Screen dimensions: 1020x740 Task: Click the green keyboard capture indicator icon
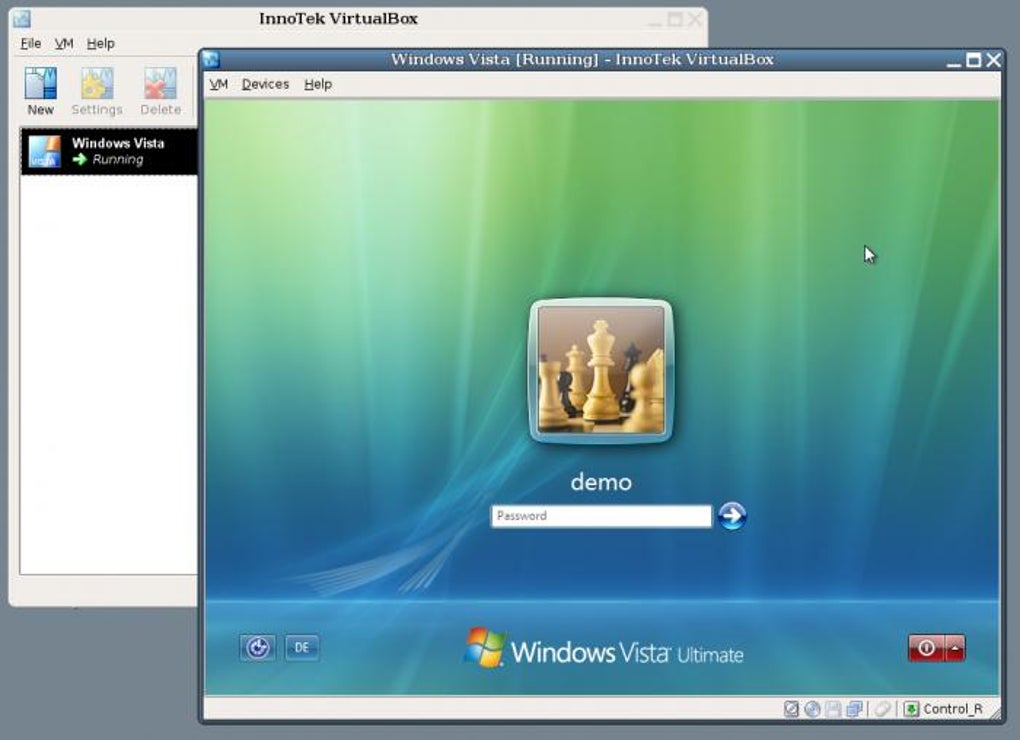click(911, 709)
